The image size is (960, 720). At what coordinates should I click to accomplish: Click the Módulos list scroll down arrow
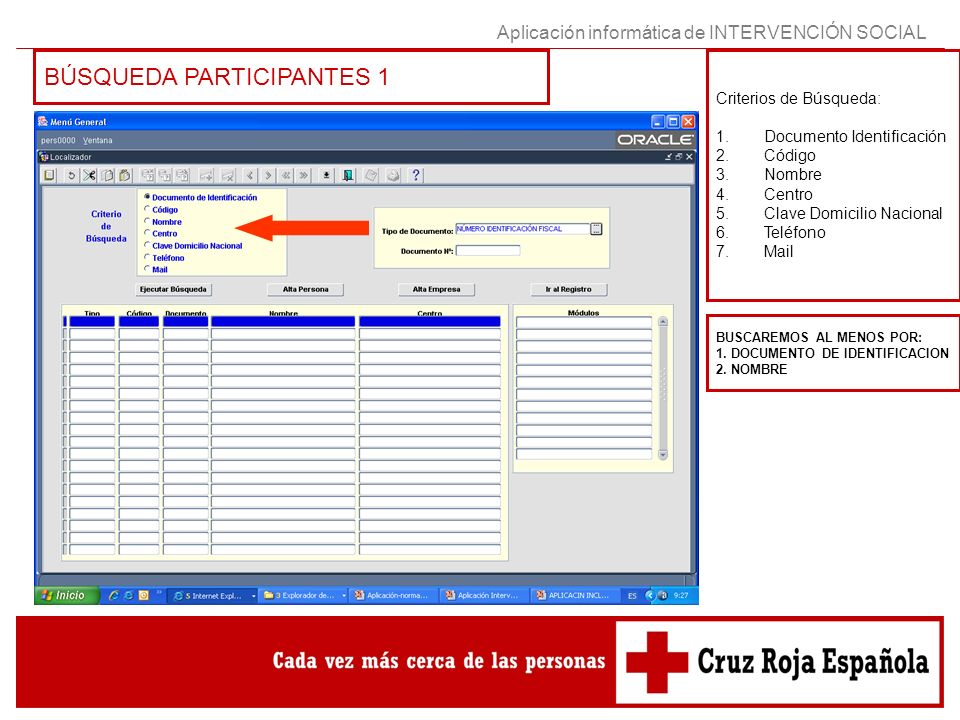click(x=662, y=455)
